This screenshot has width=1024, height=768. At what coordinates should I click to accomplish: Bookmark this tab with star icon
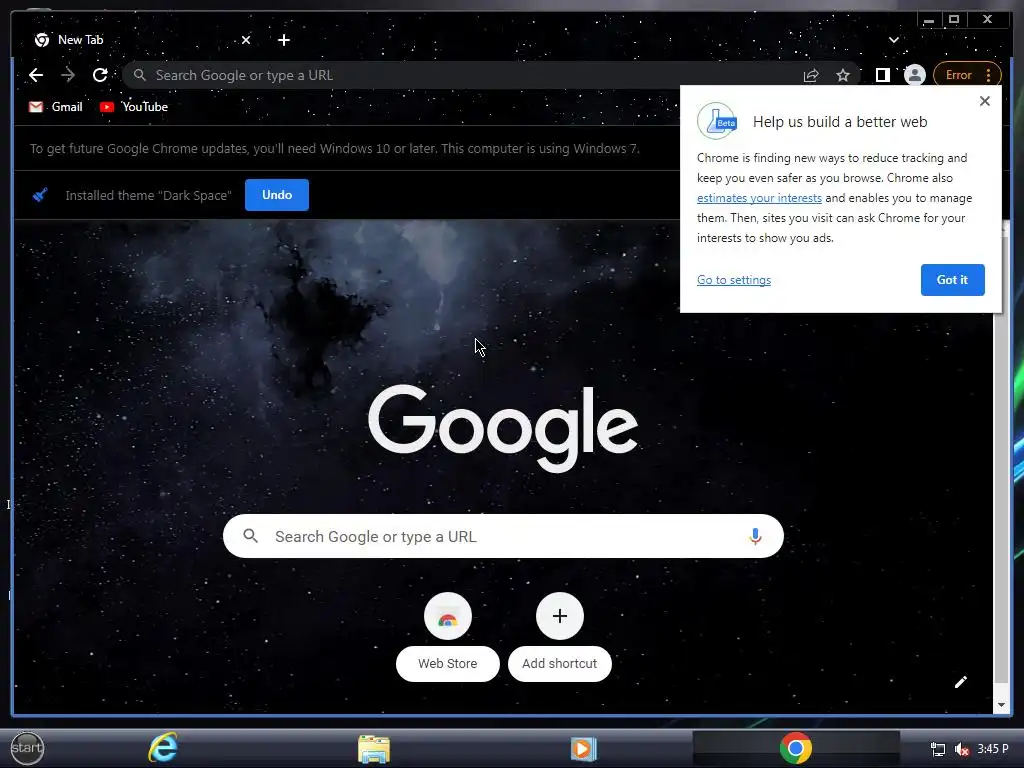point(843,75)
